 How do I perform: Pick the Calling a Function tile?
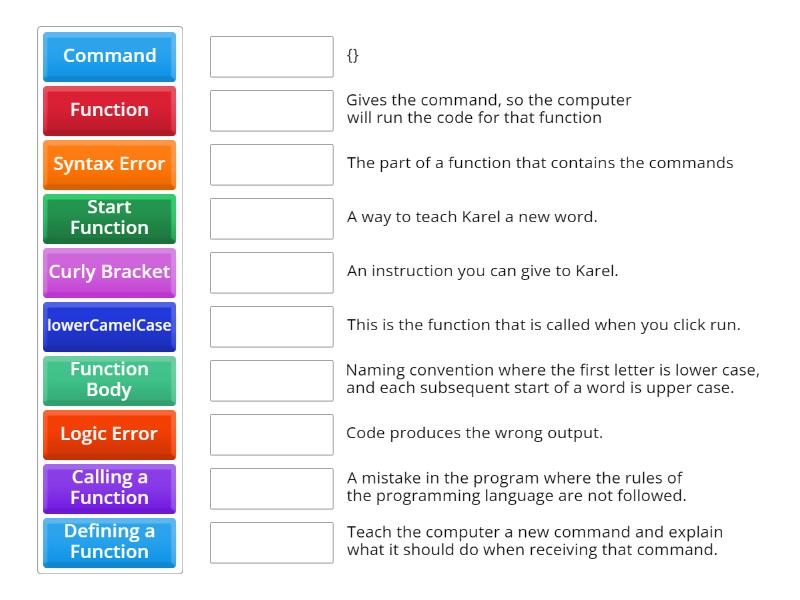(109, 488)
